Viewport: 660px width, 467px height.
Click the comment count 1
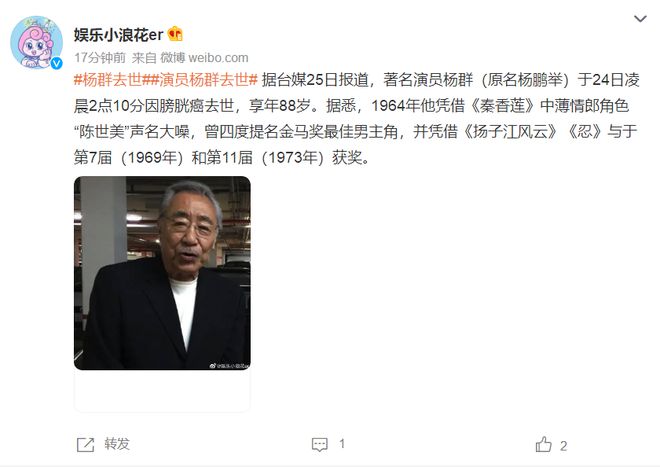pyautogui.click(x=342, y=444)
